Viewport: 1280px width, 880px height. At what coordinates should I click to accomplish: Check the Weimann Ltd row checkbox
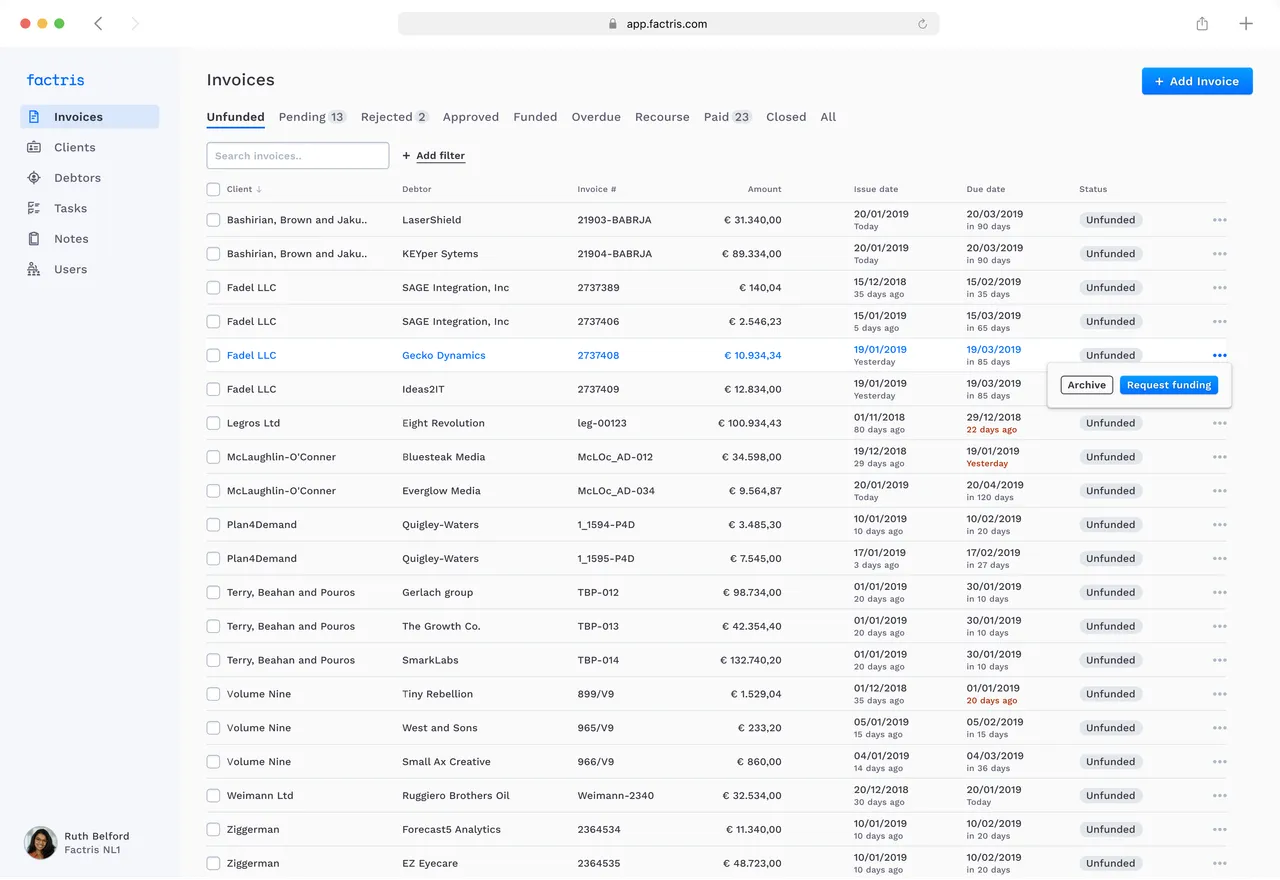(x=213, y=796)
